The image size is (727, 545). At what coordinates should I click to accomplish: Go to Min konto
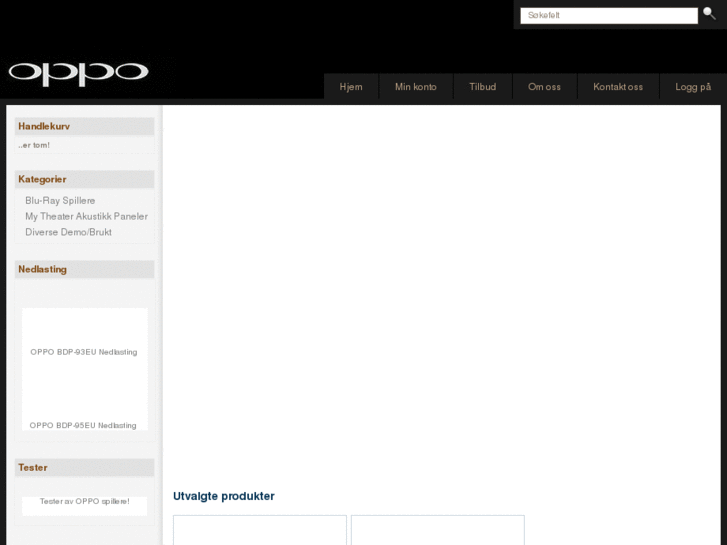pyautogui.click(x=416, y=87)
